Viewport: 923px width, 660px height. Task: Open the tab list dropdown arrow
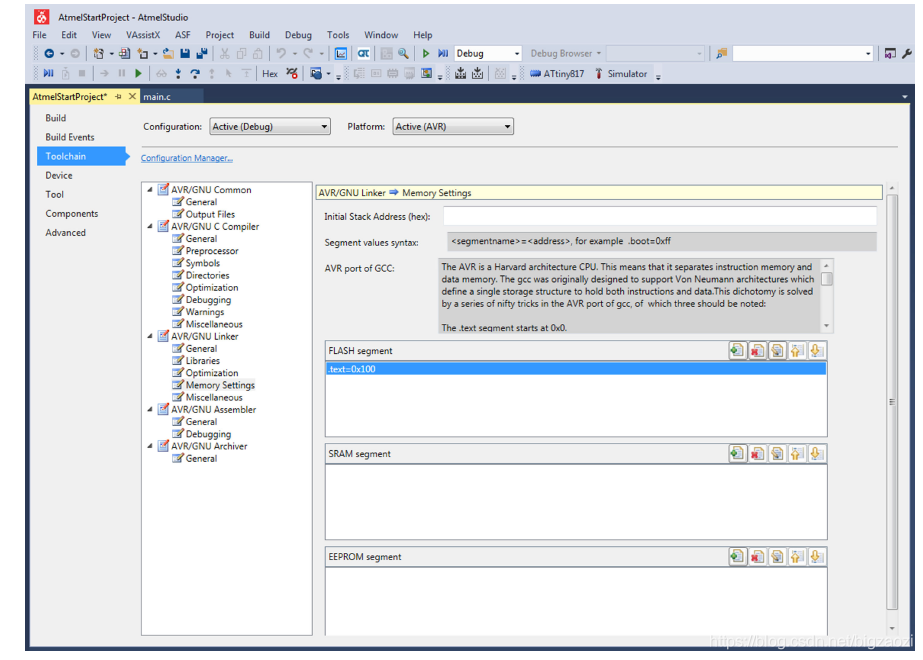904,97
